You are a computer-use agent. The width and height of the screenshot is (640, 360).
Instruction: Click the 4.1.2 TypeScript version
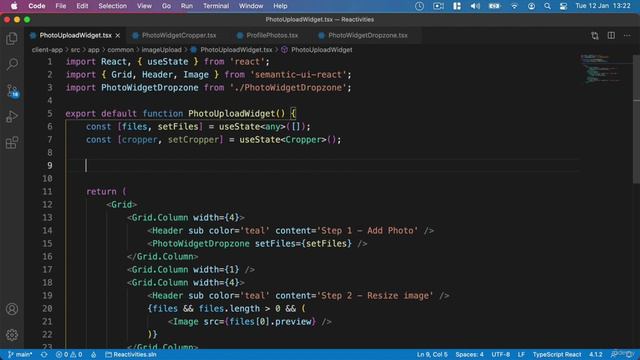596,354
